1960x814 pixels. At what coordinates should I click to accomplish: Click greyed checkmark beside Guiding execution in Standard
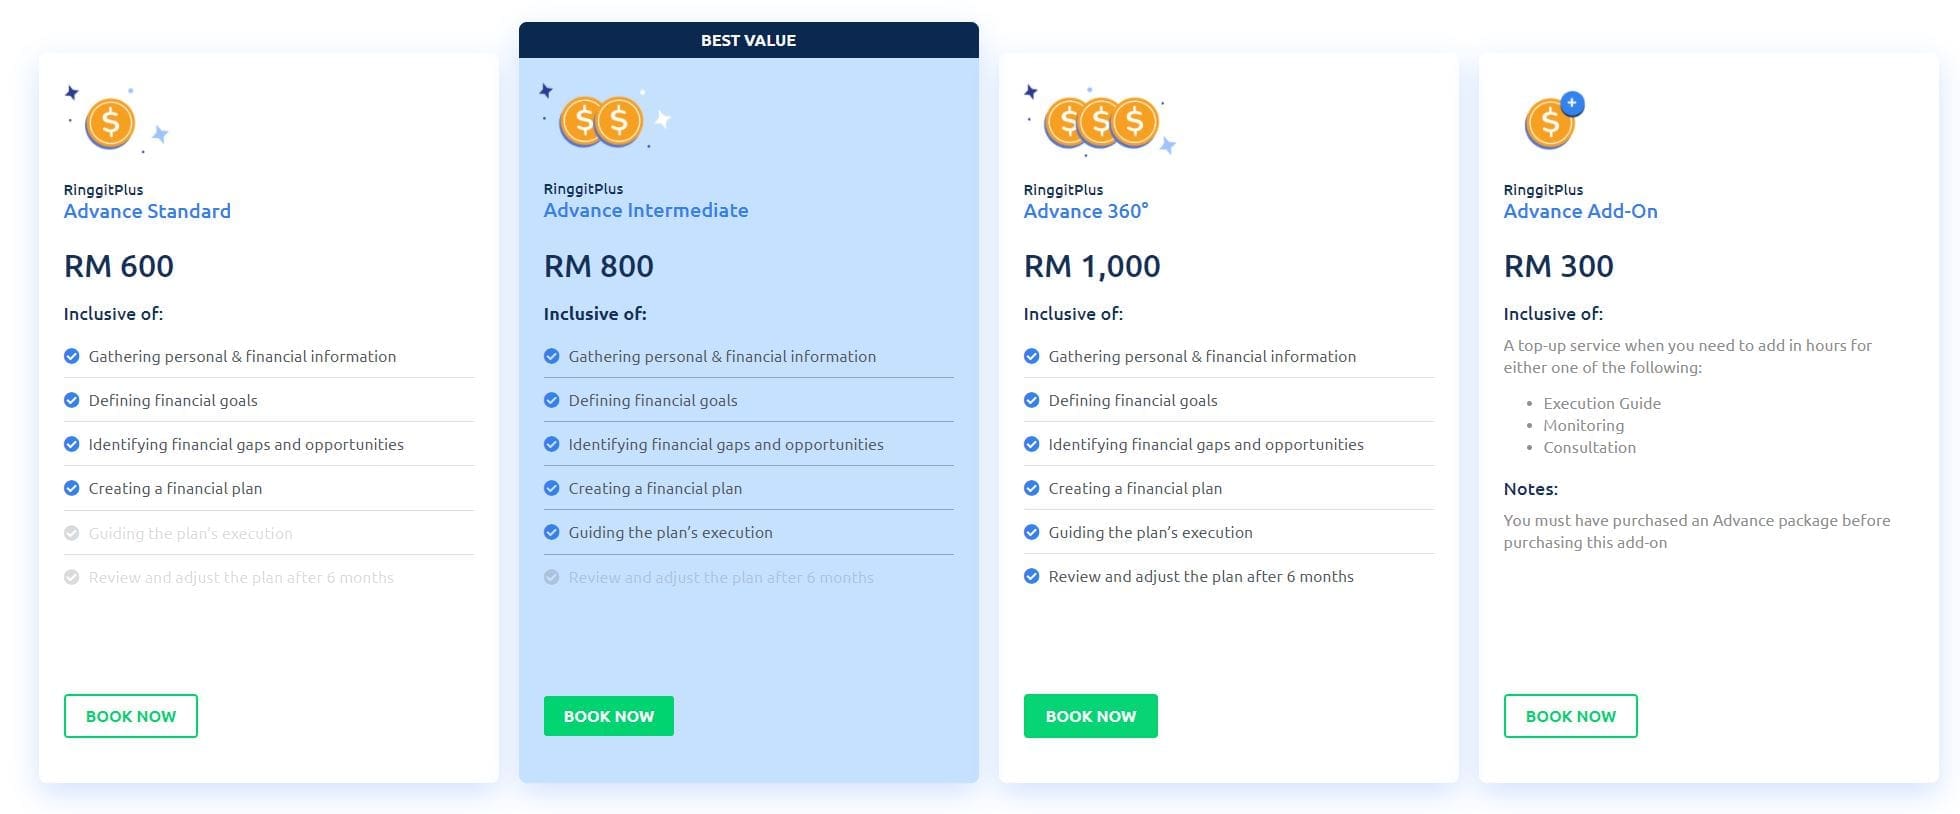[x=72, y=533]
